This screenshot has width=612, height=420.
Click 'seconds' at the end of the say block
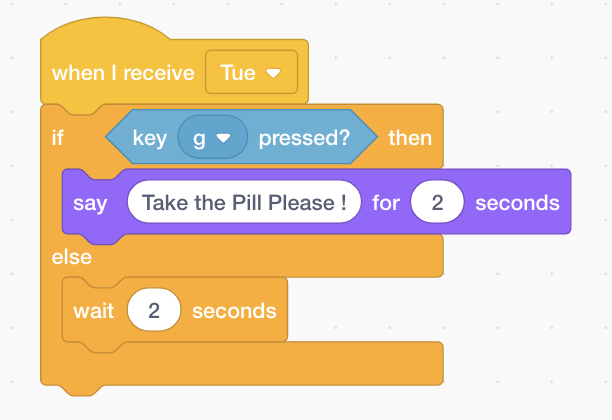tap(517, 203)
